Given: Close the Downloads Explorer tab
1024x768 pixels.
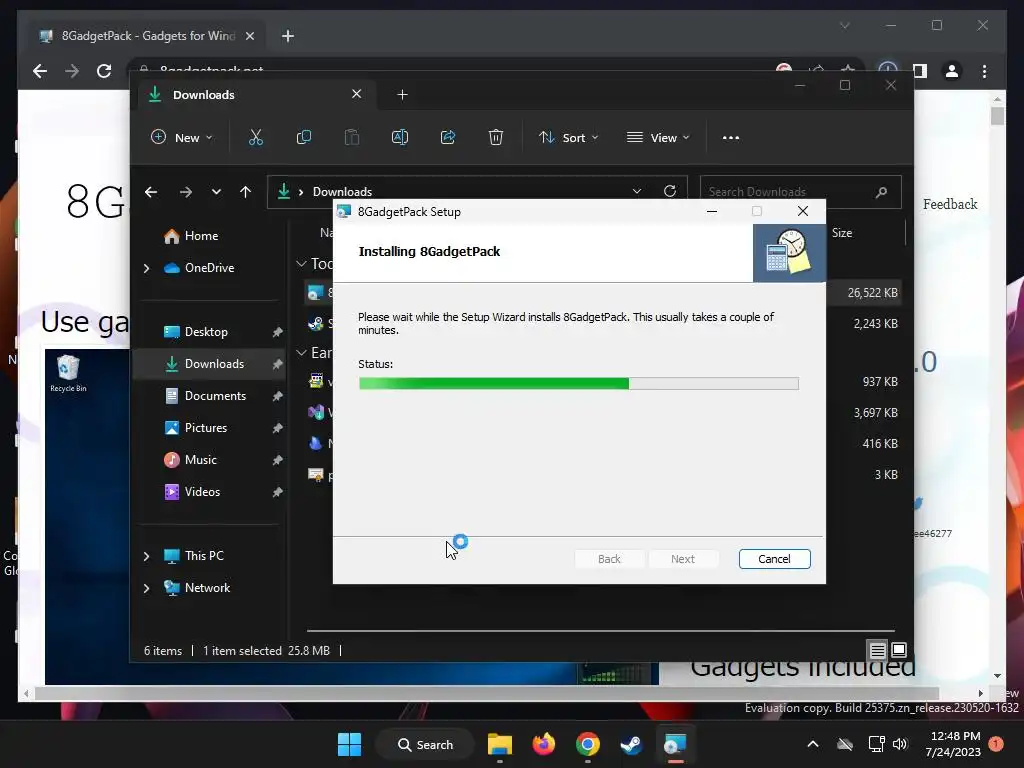Looking at the screenshot, I should click(x=357, y=94).
